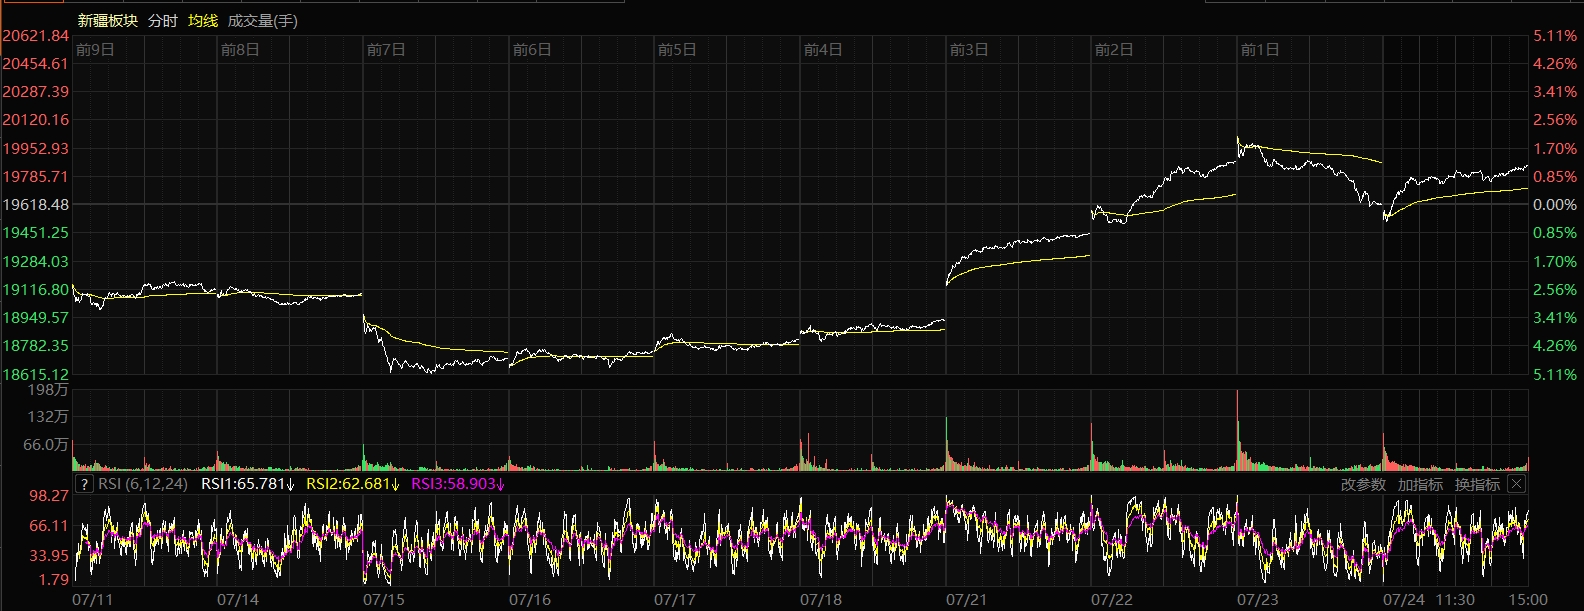Open 换指标 to switch indicator

pos(1477,484)
